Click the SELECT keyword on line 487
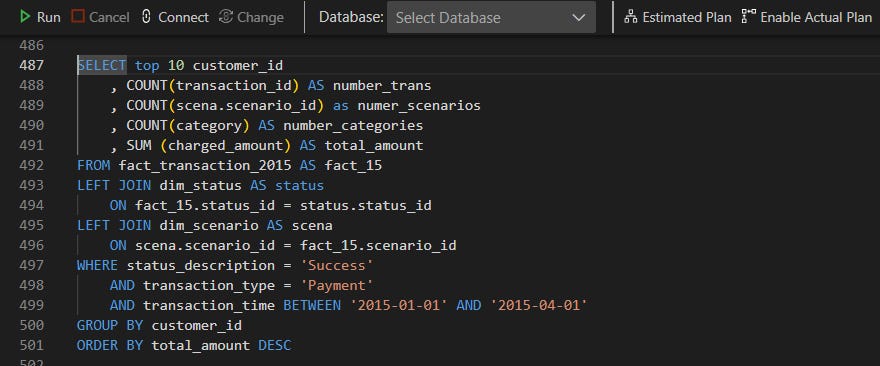 coord(102,66)
